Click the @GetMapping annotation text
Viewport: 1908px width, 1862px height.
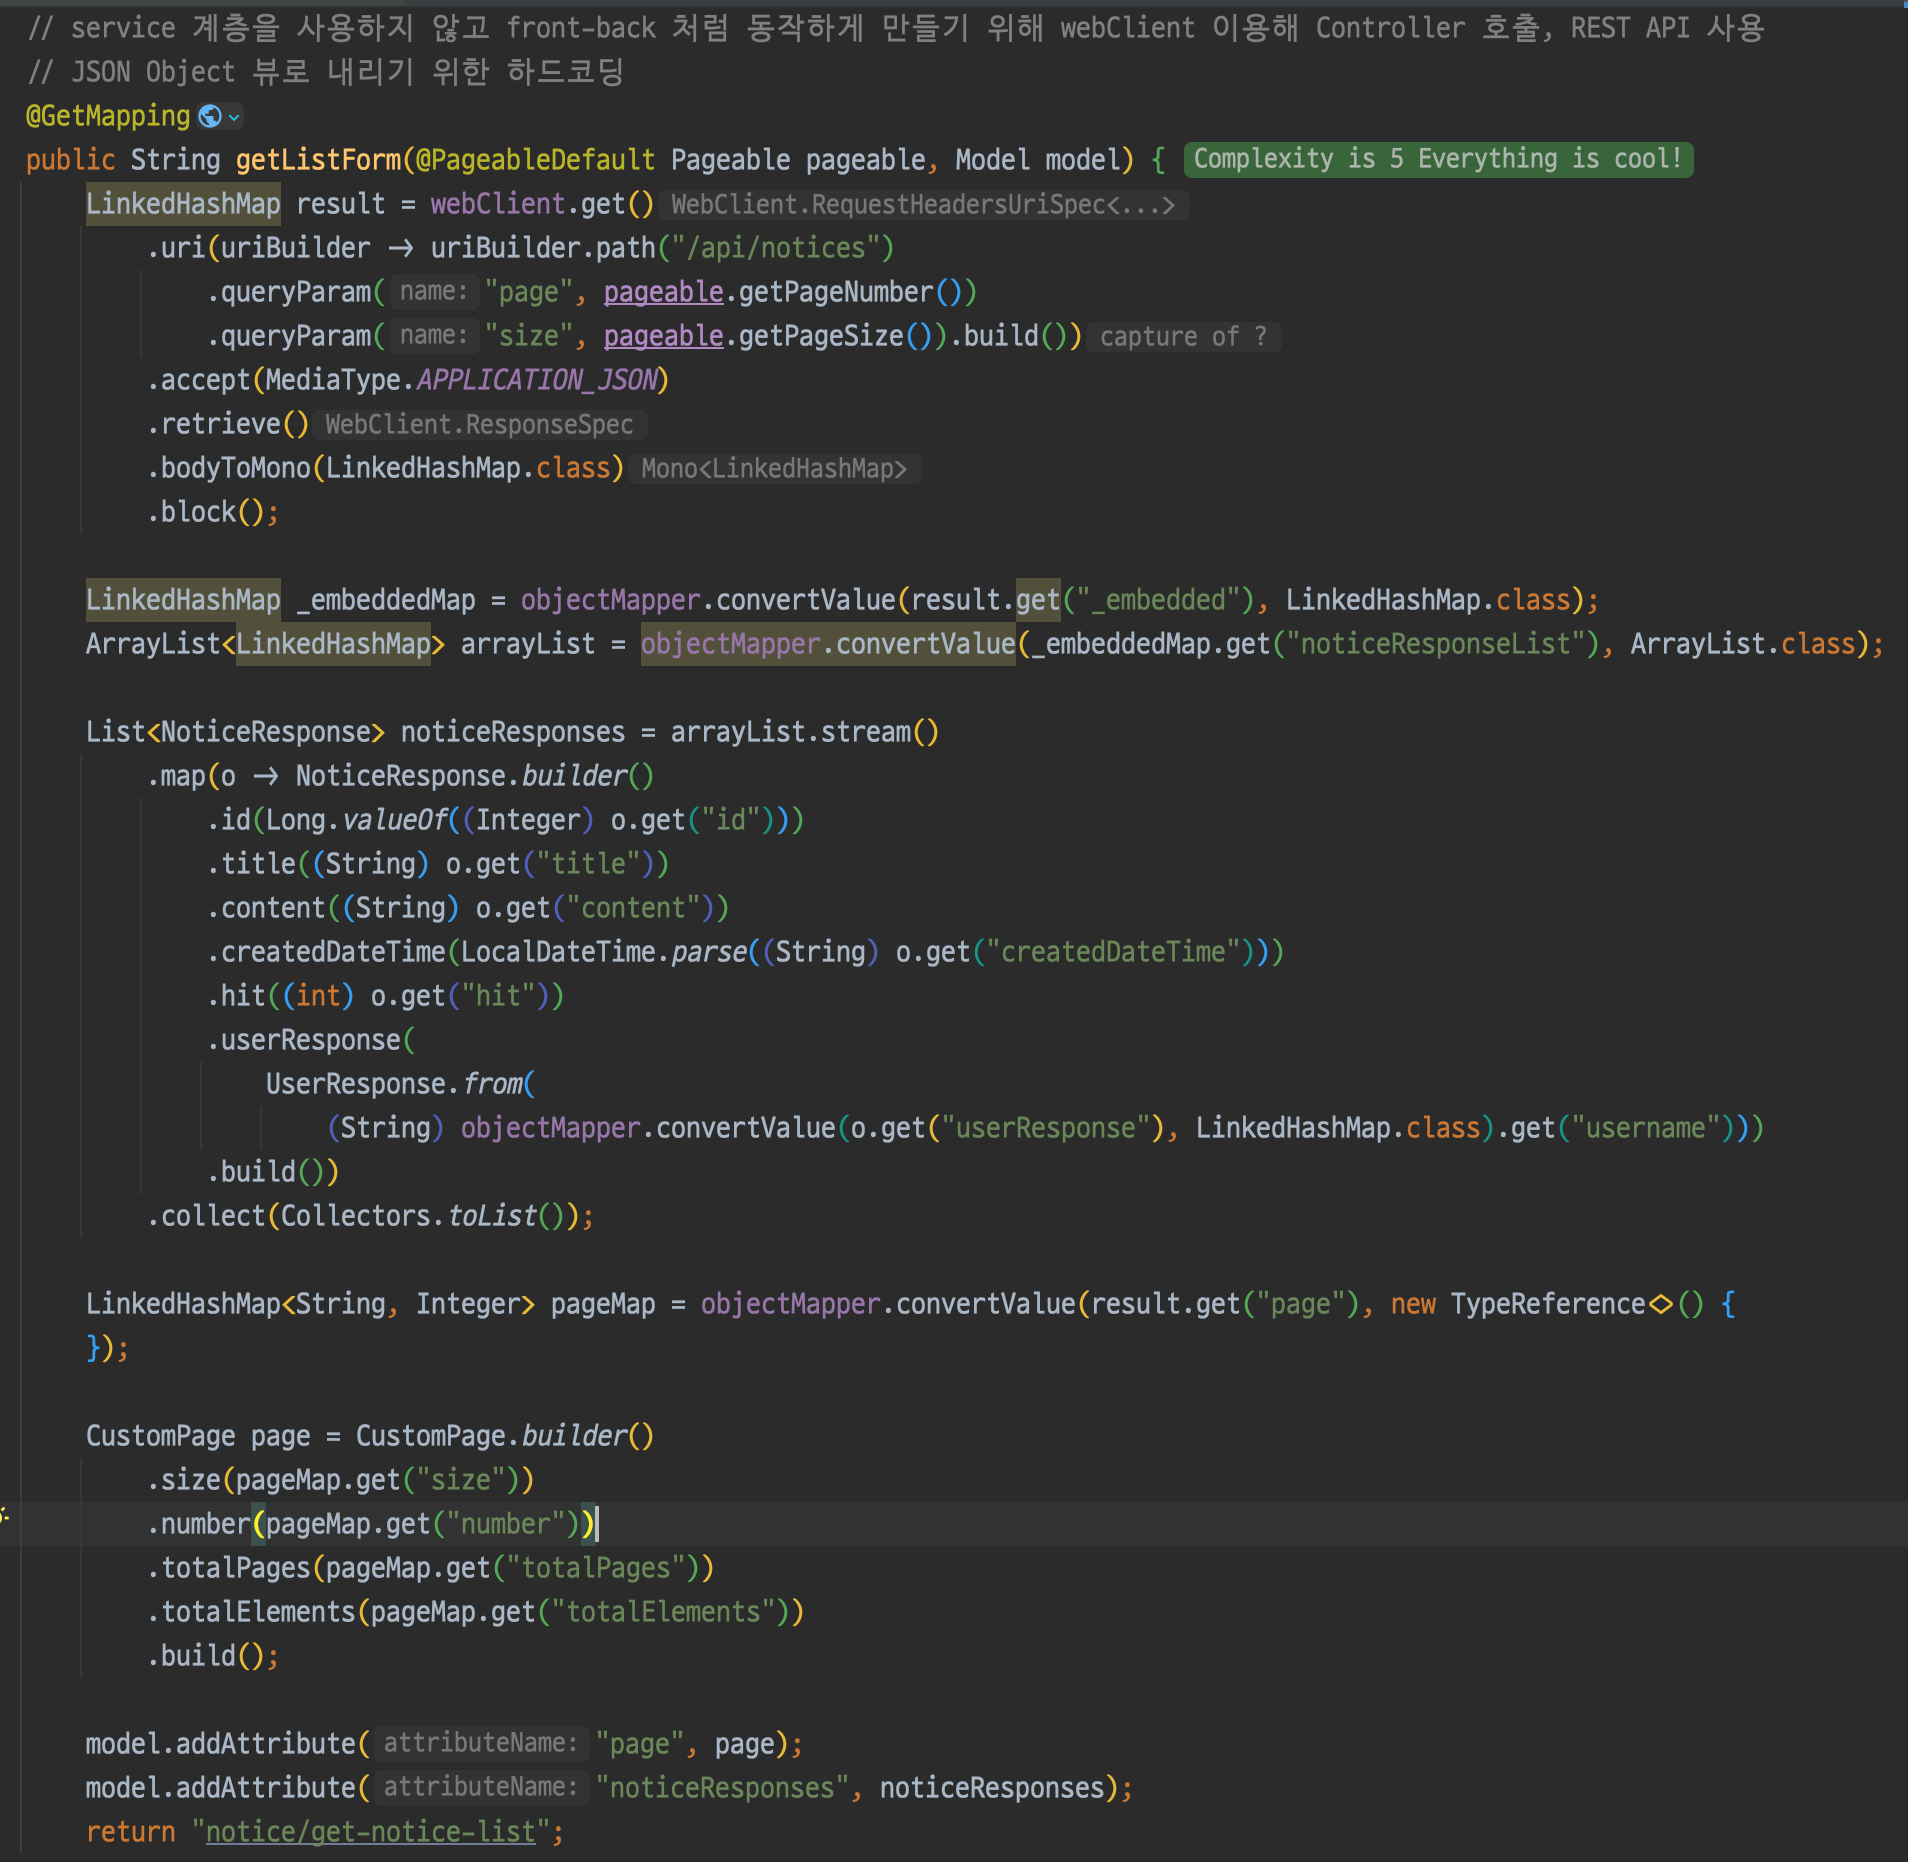[x=106, y=115]
